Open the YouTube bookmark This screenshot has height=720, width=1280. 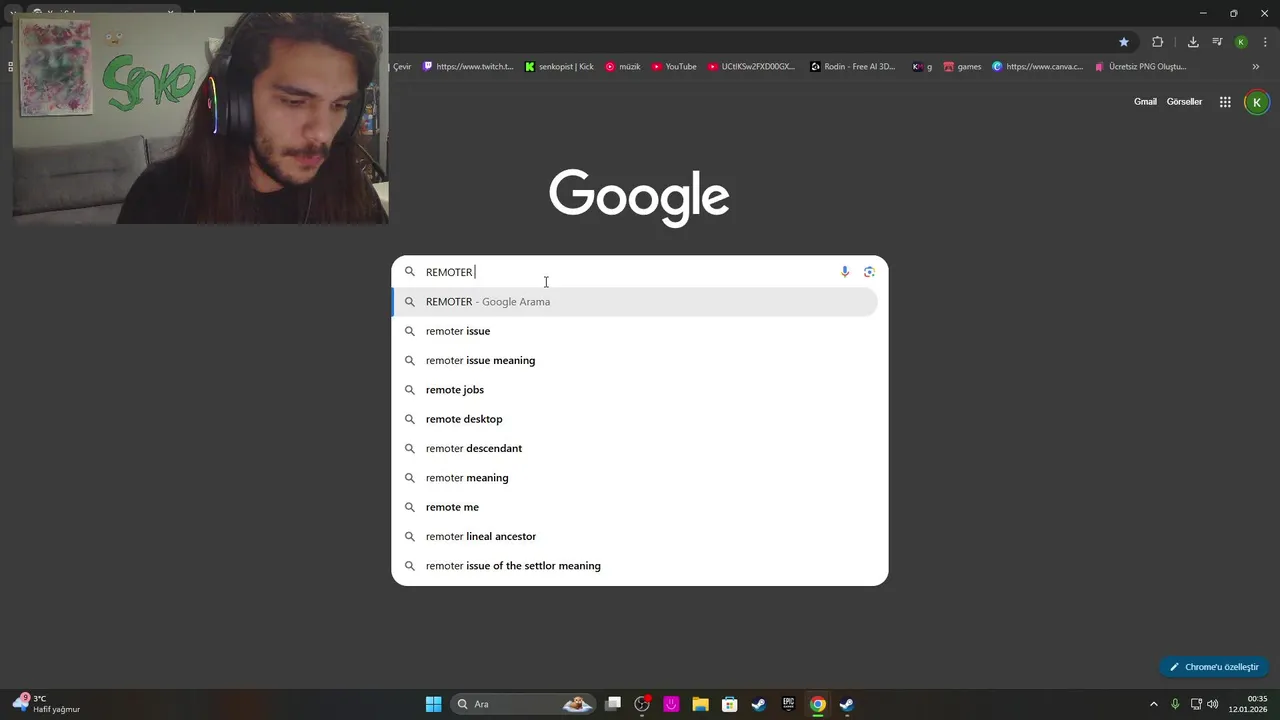pyautogui.click(x=674, y=67)
